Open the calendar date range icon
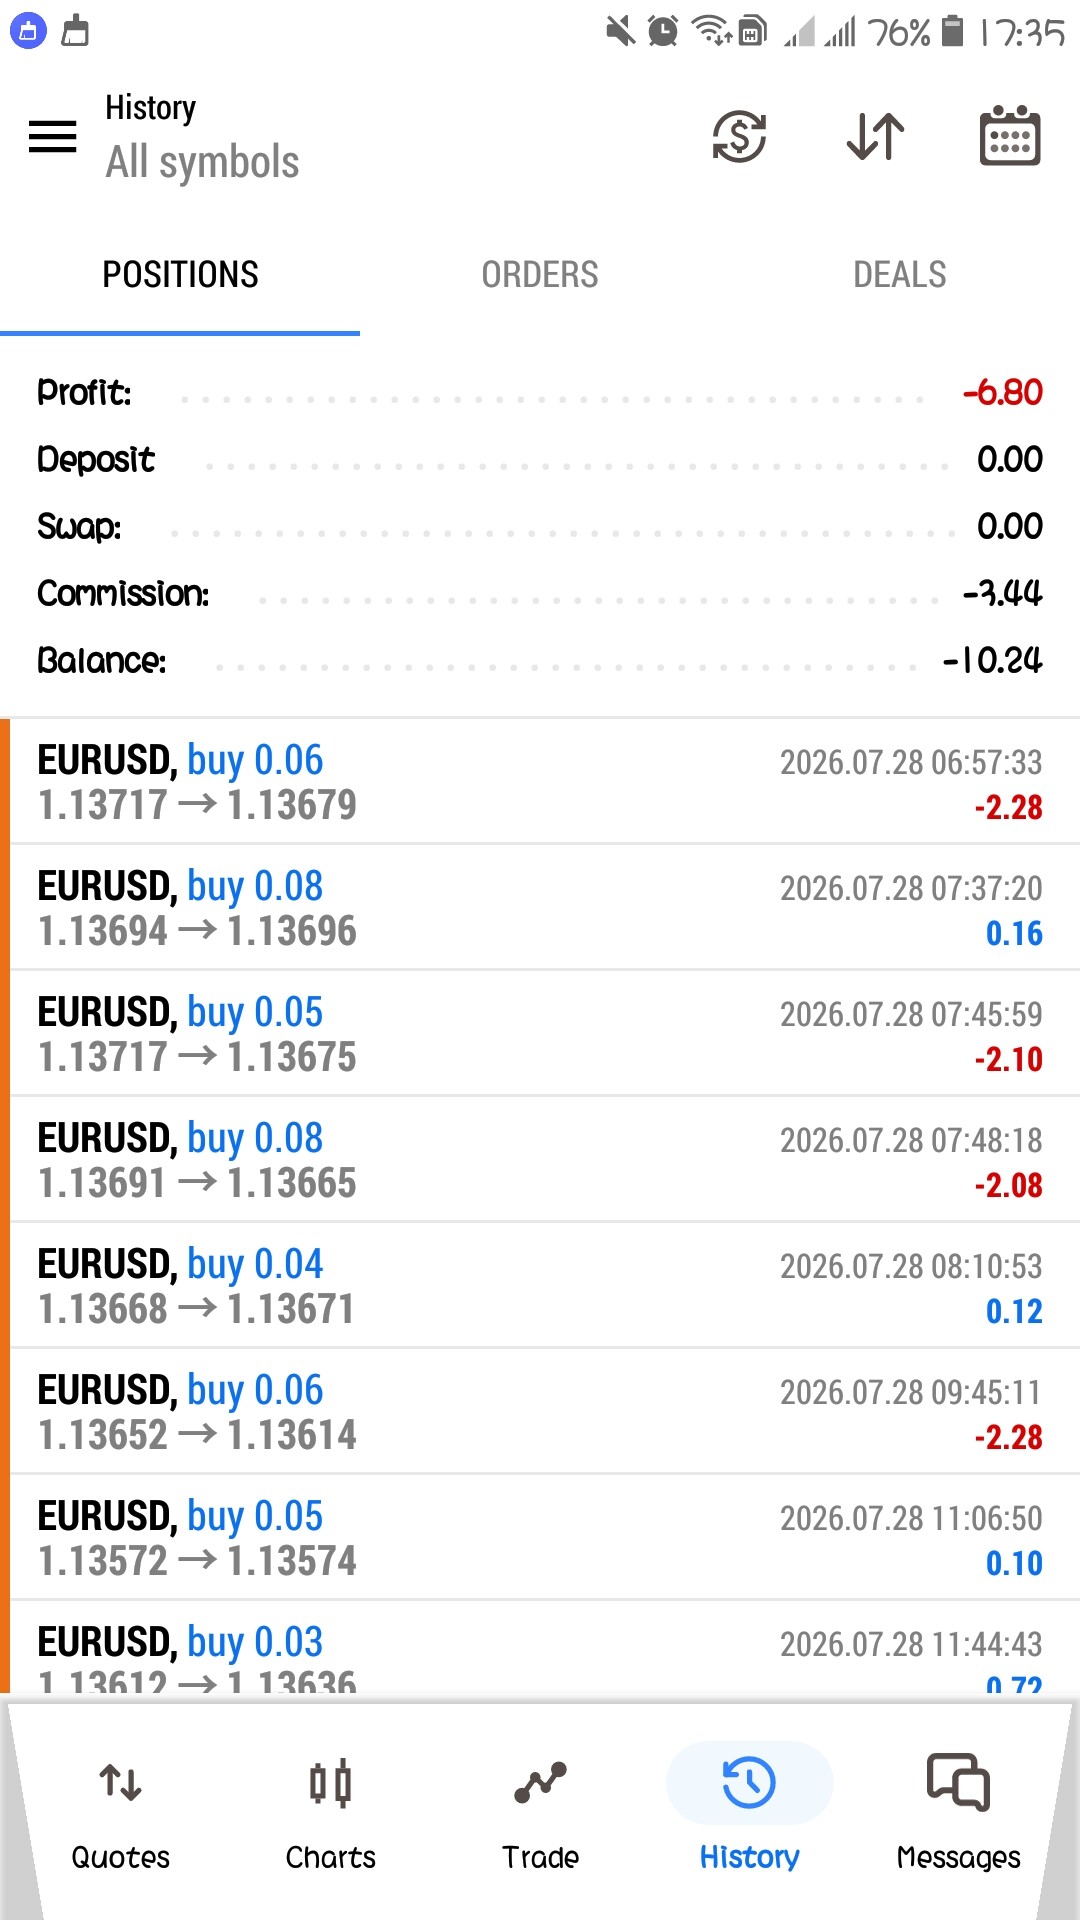Image resolution: width=1080 pixels, height=1920 pixels. [1009, 136]
